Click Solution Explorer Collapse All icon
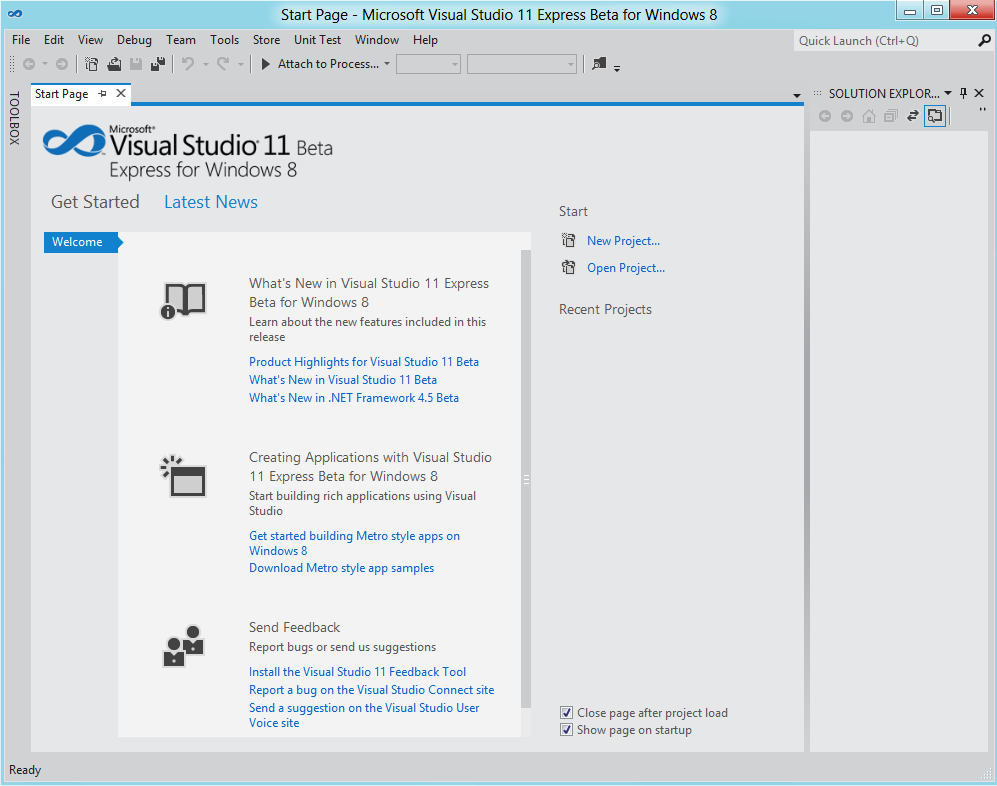997x786 pixels. point(891,116)
